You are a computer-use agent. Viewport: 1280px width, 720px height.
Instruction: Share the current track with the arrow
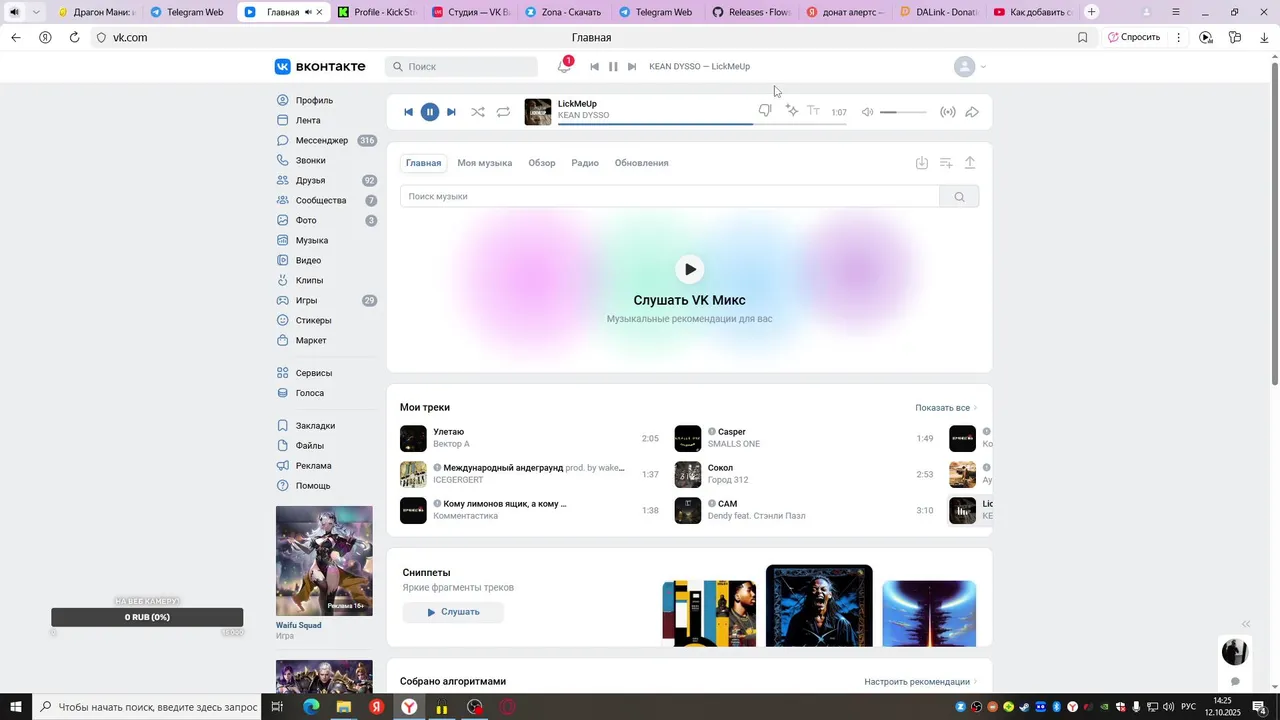point(972,112)
